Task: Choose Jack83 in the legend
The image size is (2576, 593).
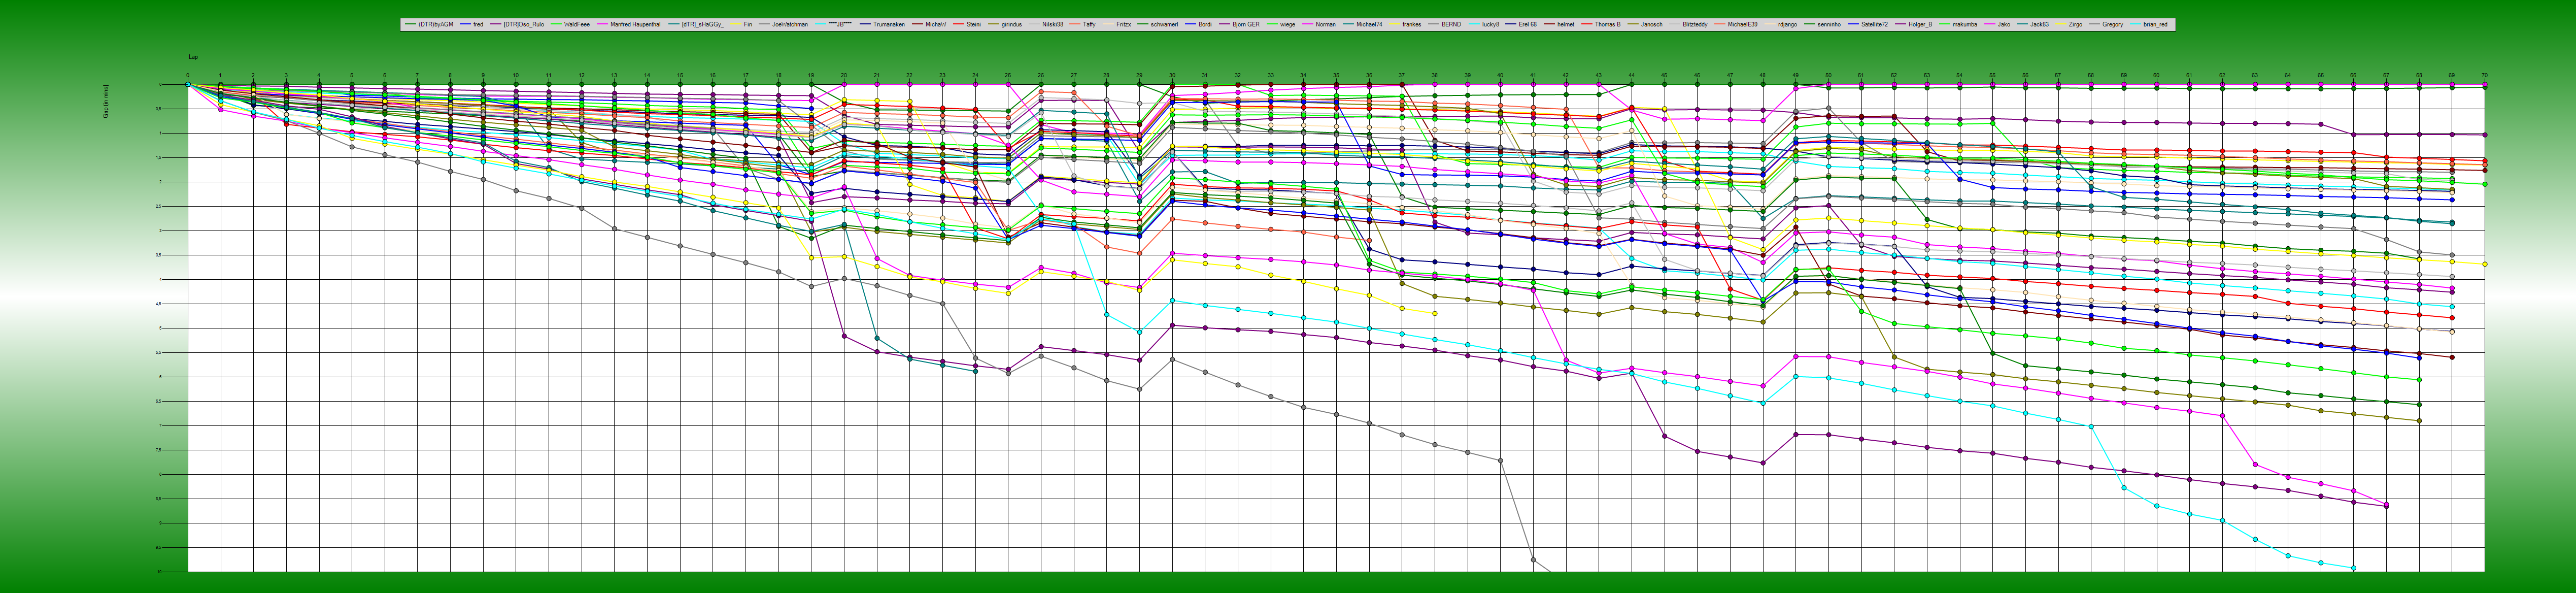Action: click(2040, 24)
